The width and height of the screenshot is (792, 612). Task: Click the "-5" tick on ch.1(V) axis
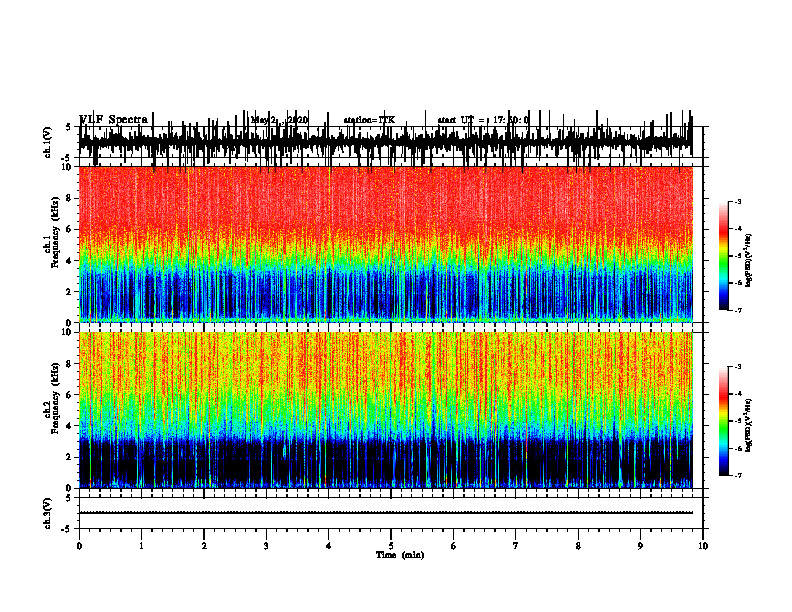[67, 158]
